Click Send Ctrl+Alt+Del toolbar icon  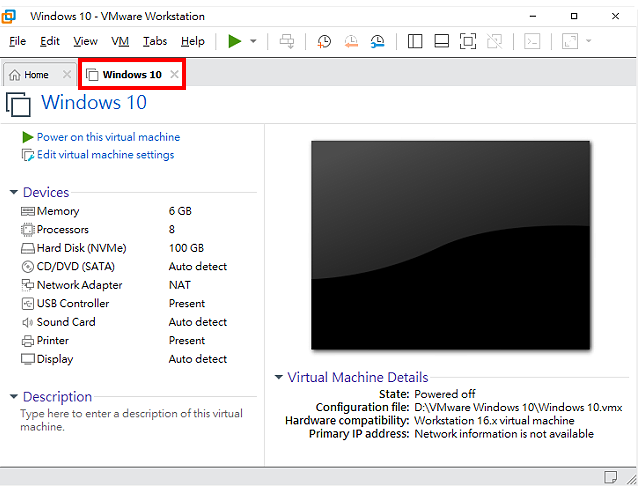[287, 41]
